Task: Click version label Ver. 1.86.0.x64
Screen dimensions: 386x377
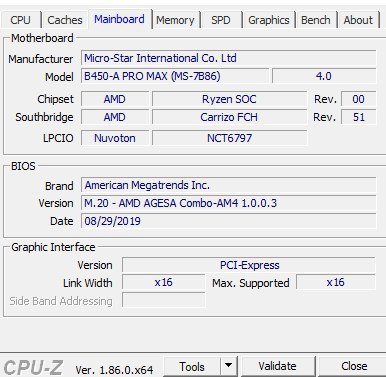Action: [114, 370]
